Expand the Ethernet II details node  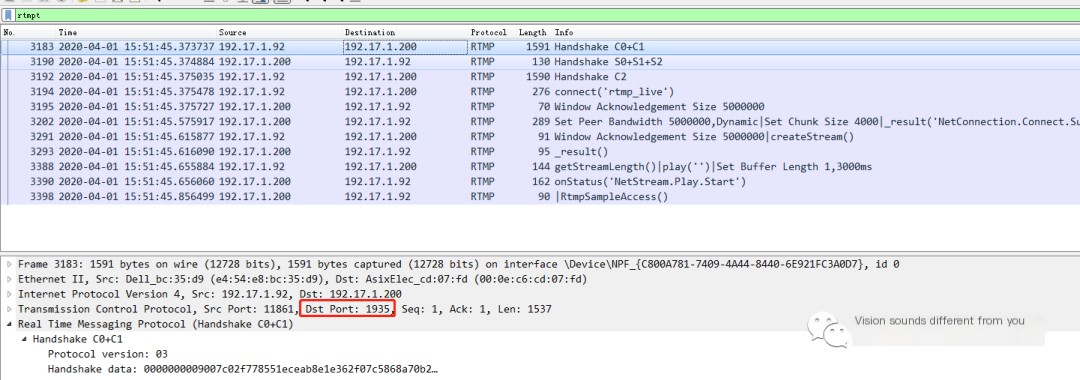(x=9, y=279)
